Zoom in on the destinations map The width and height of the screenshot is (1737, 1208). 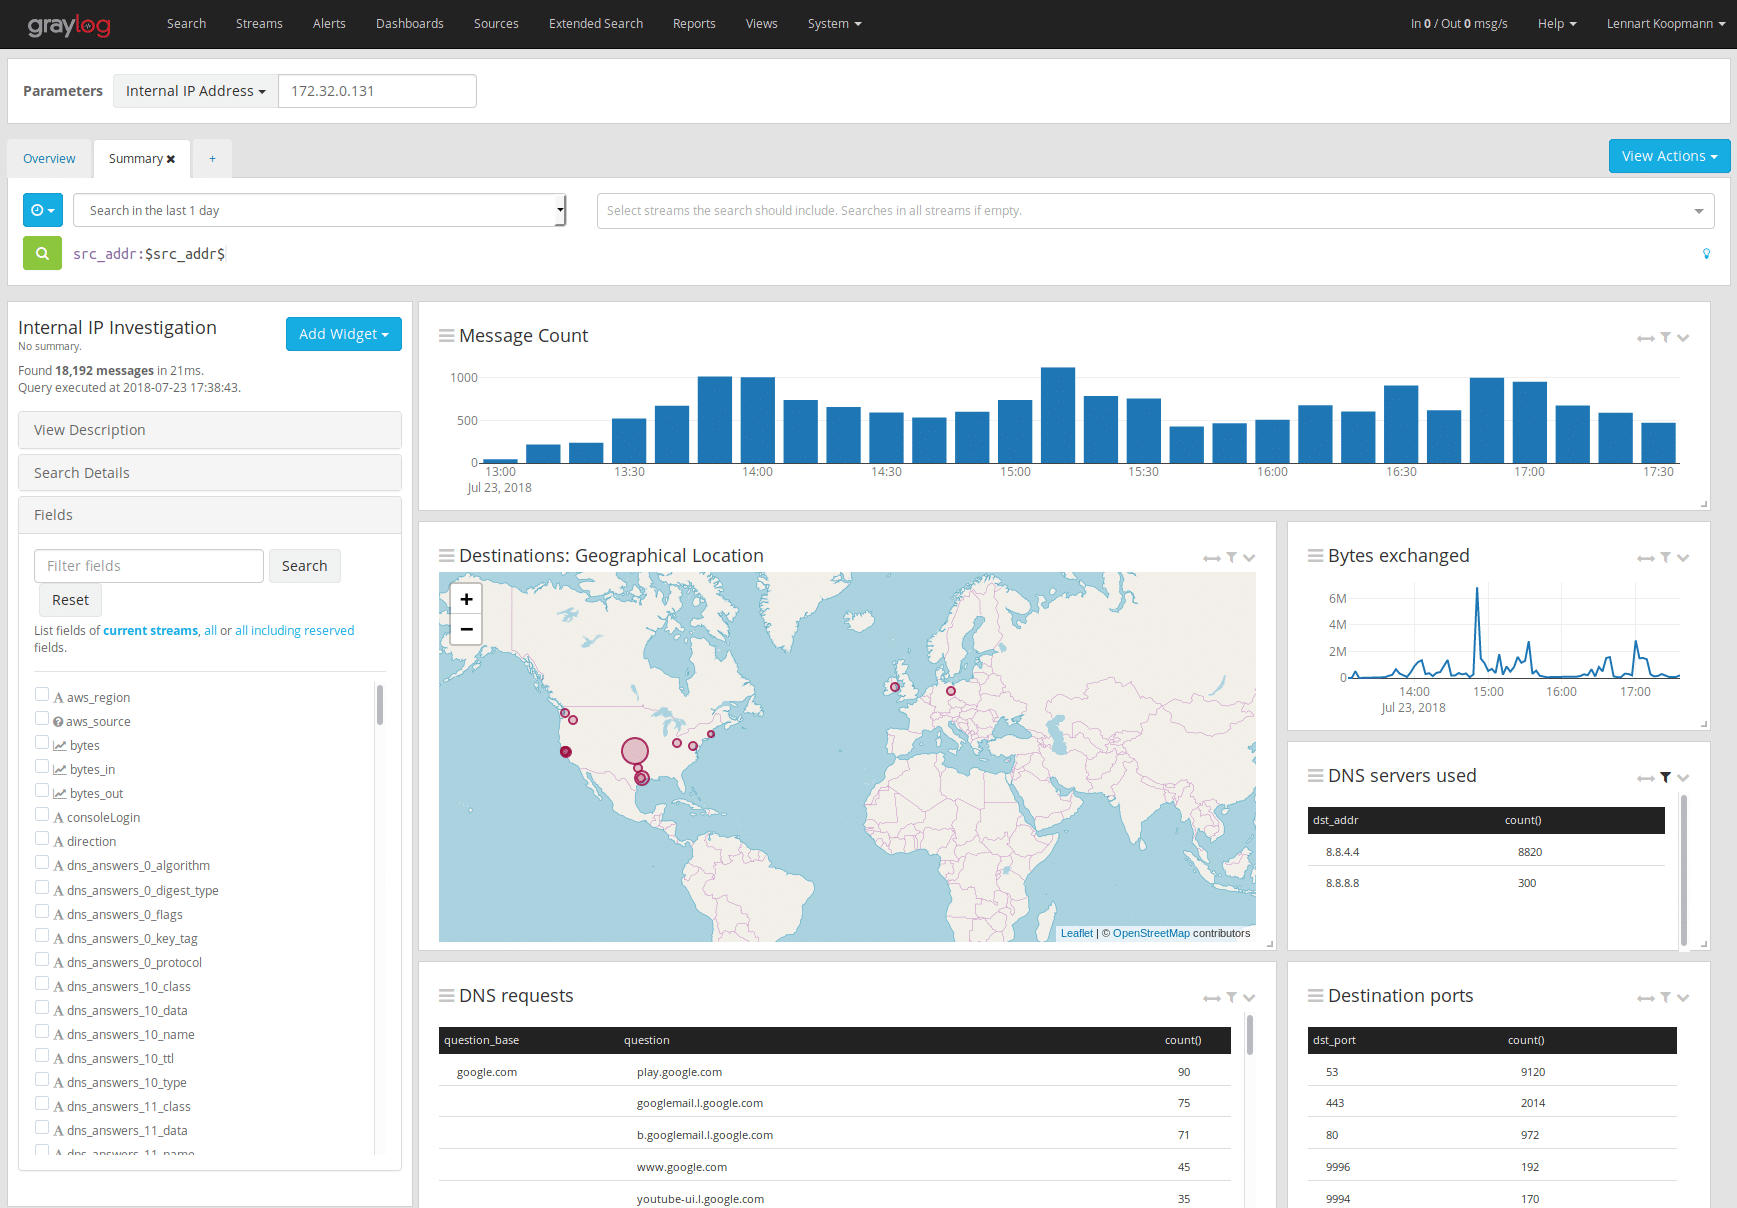(x=466, y=599)
